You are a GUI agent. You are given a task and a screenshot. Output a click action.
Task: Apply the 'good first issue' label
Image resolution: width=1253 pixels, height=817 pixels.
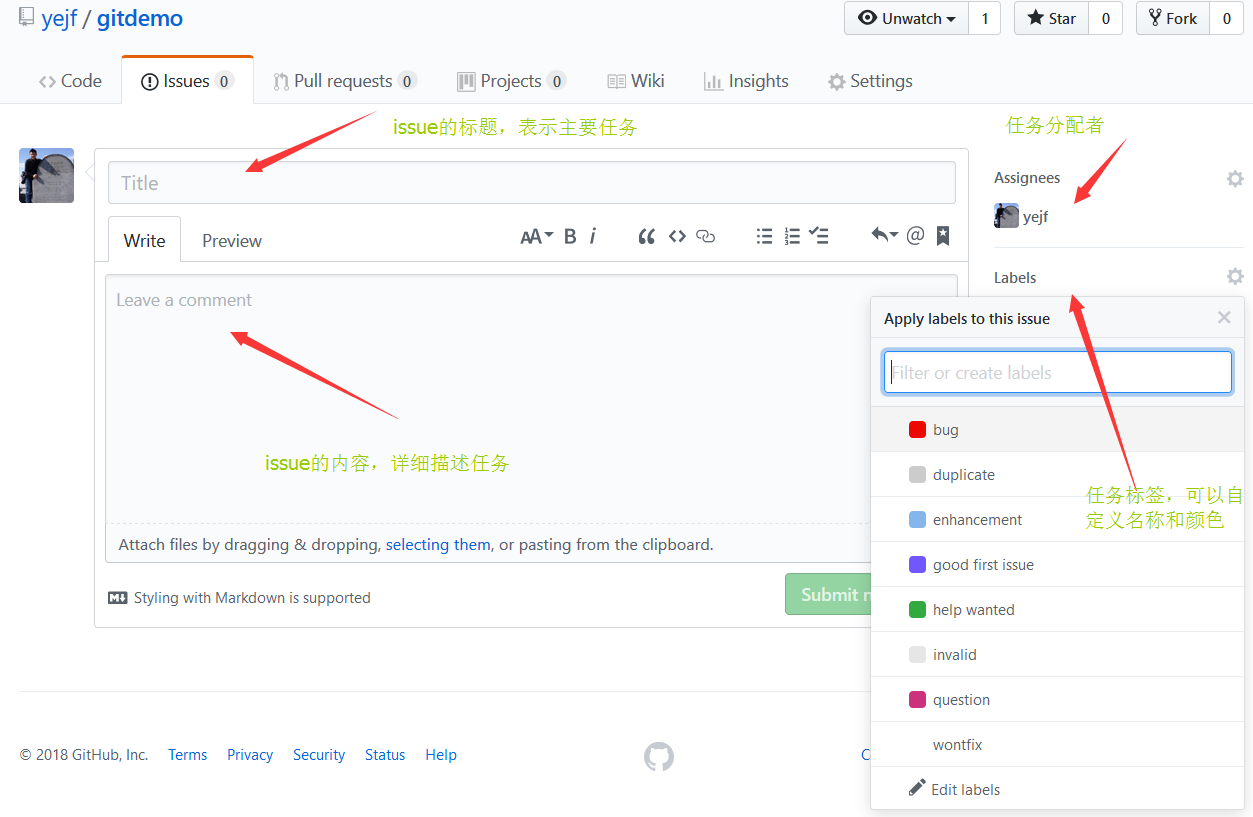coord(1058,565)
